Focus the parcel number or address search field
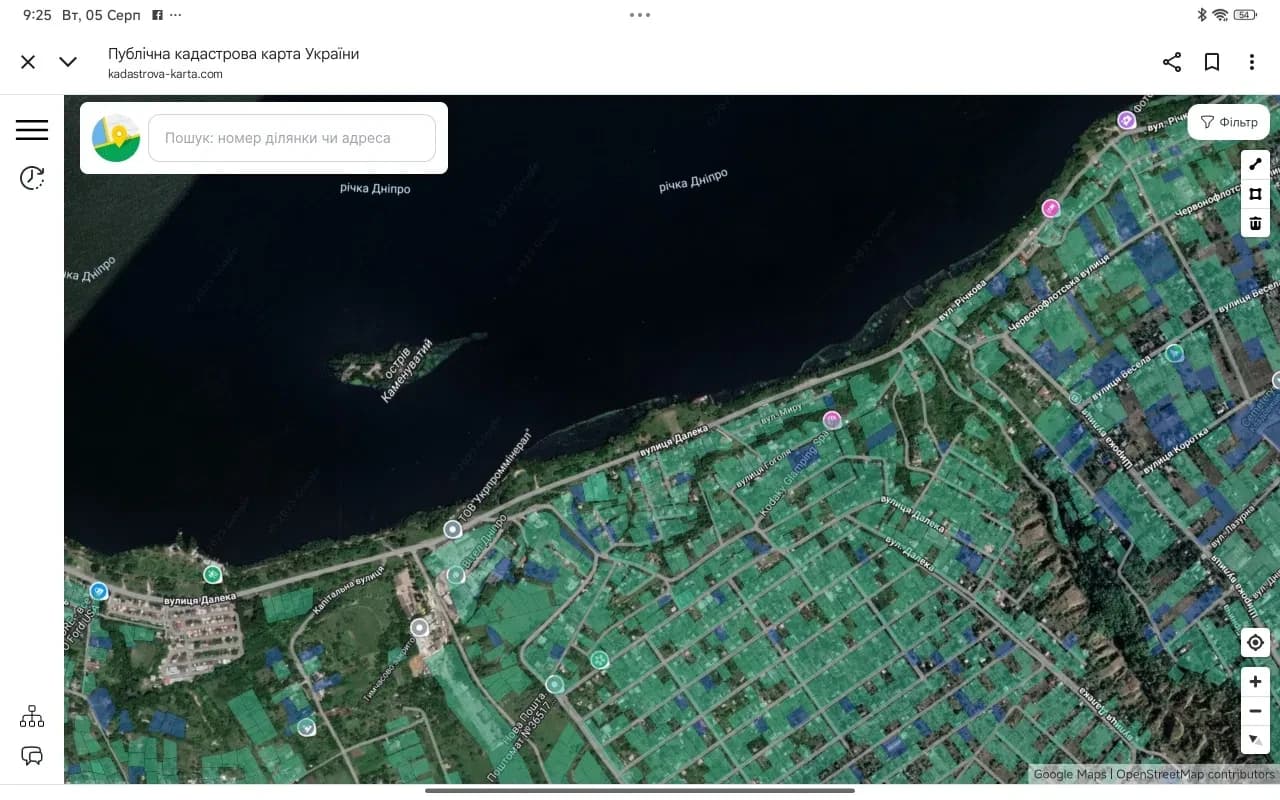 [x=292, y=138]
